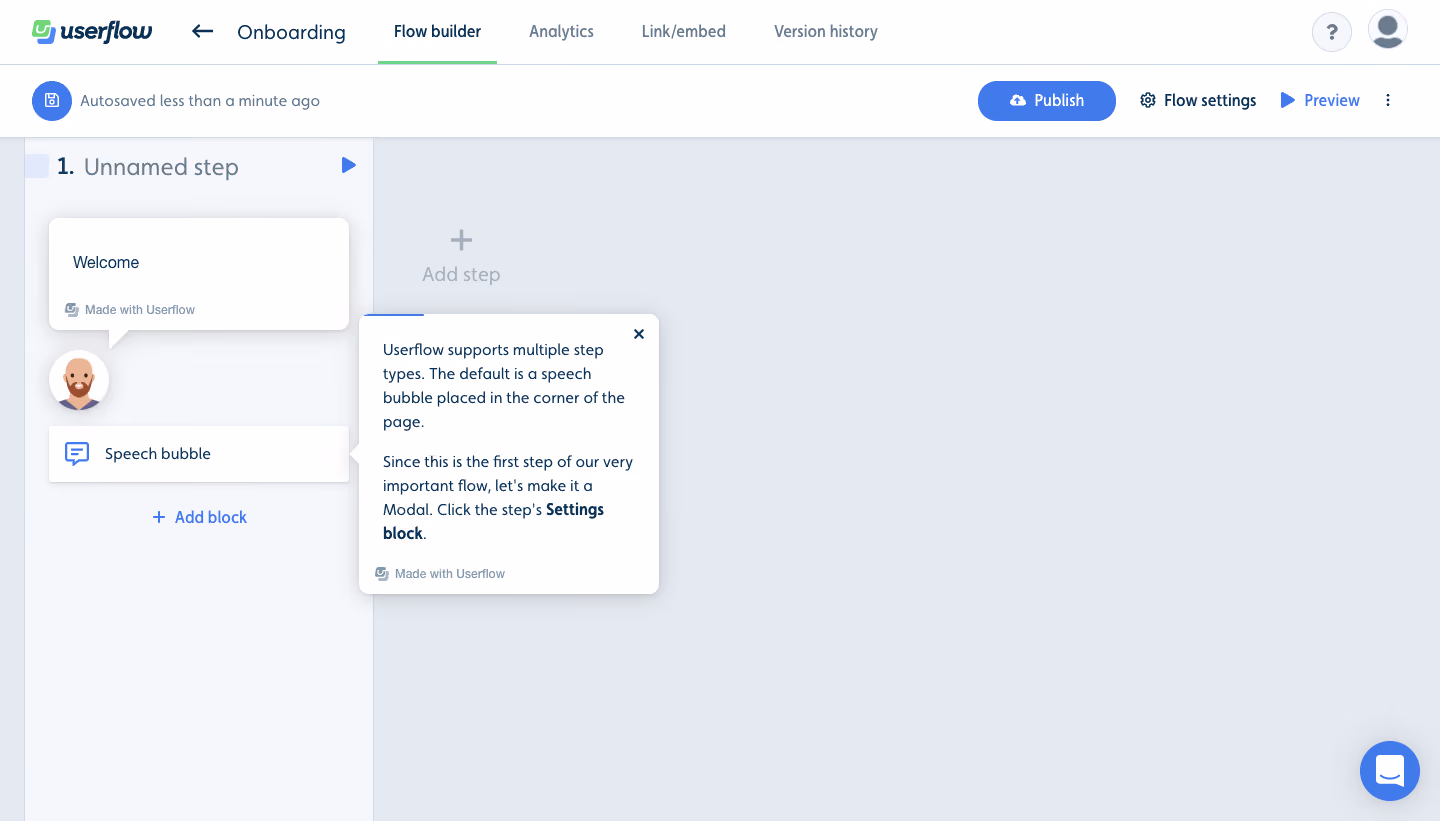Click the Userflow logo
Screen dimensions: 1440x821
coord(92,31)
